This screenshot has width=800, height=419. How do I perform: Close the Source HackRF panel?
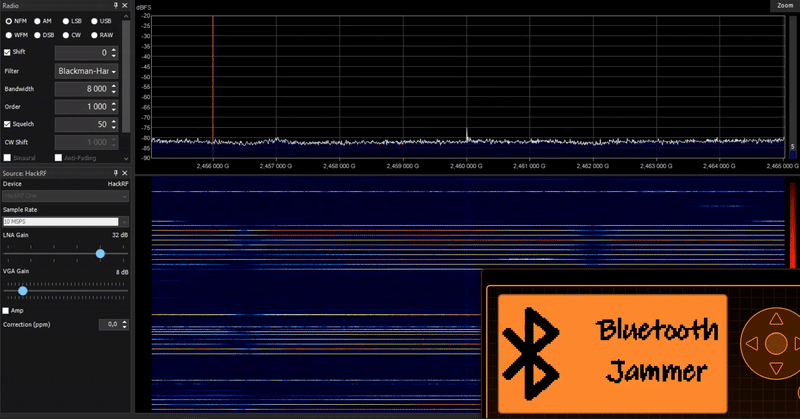[x=124, y=173]
